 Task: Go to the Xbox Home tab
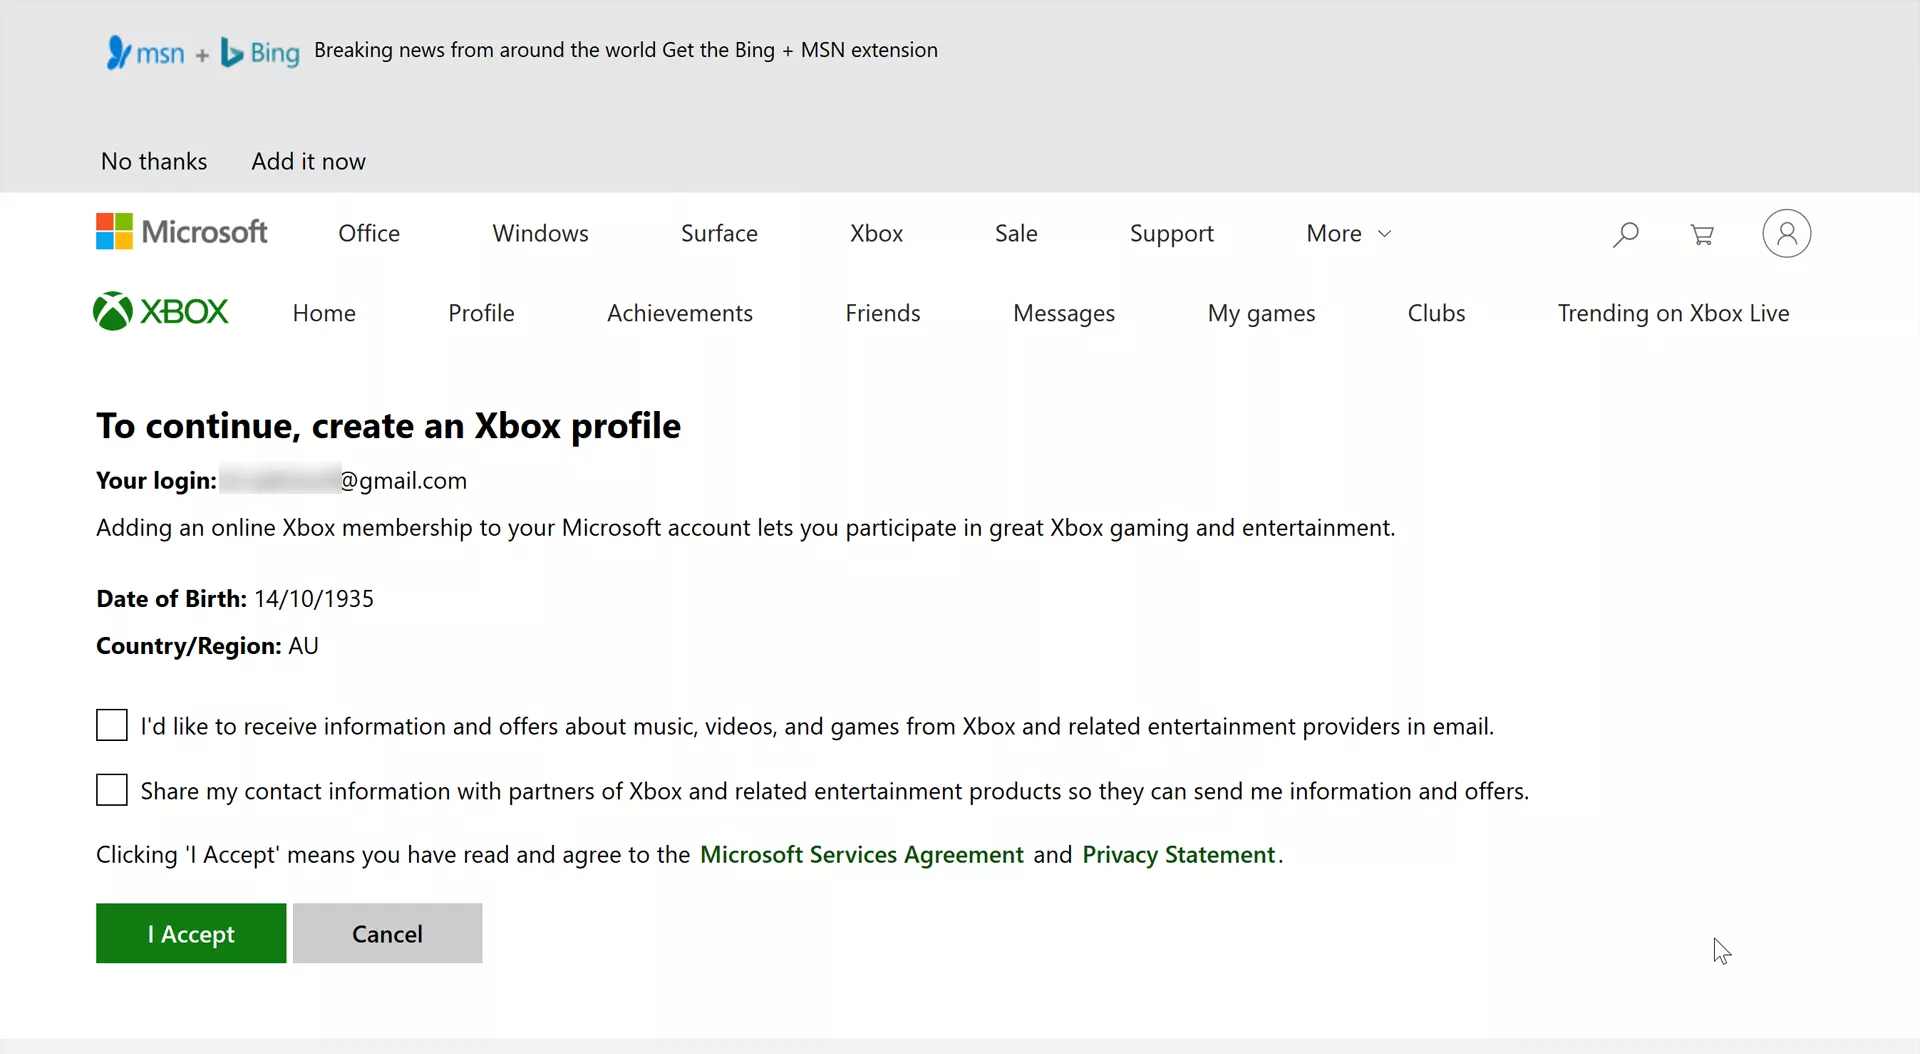pyautogui.click(x=324, y=313)
